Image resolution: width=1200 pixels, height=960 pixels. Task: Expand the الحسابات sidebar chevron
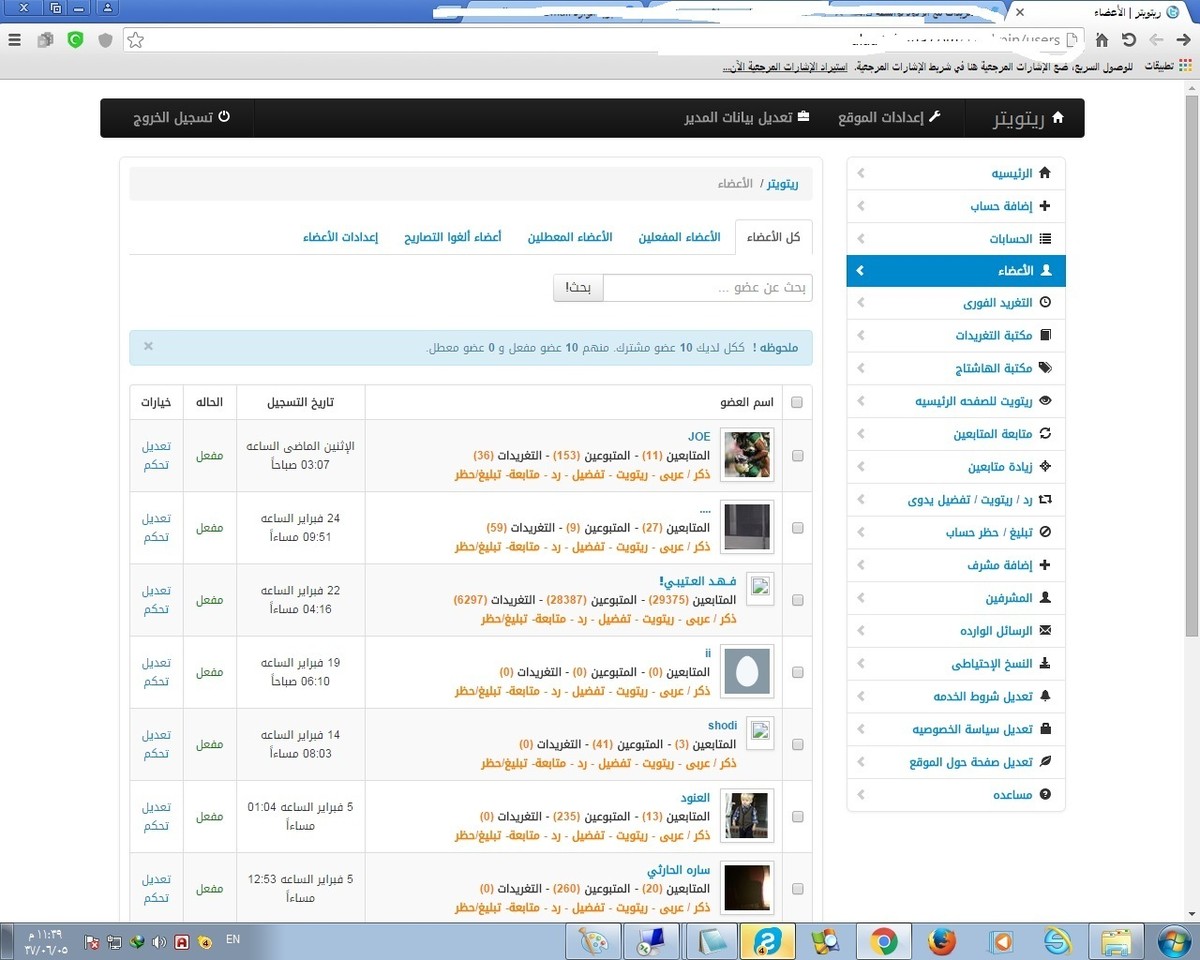pyautogui.click(x=861, y=239)
